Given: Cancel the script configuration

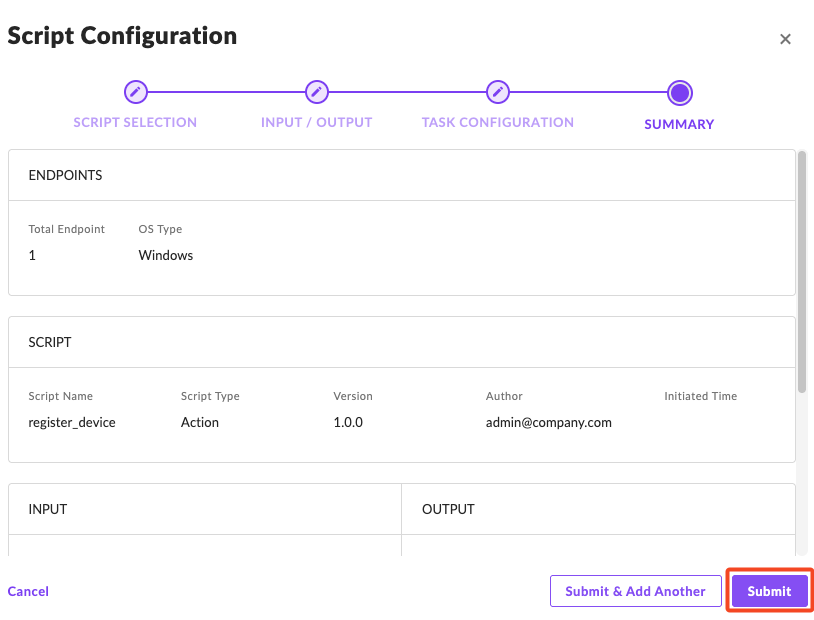Looking at the screenshot, I should click(28, 591).
